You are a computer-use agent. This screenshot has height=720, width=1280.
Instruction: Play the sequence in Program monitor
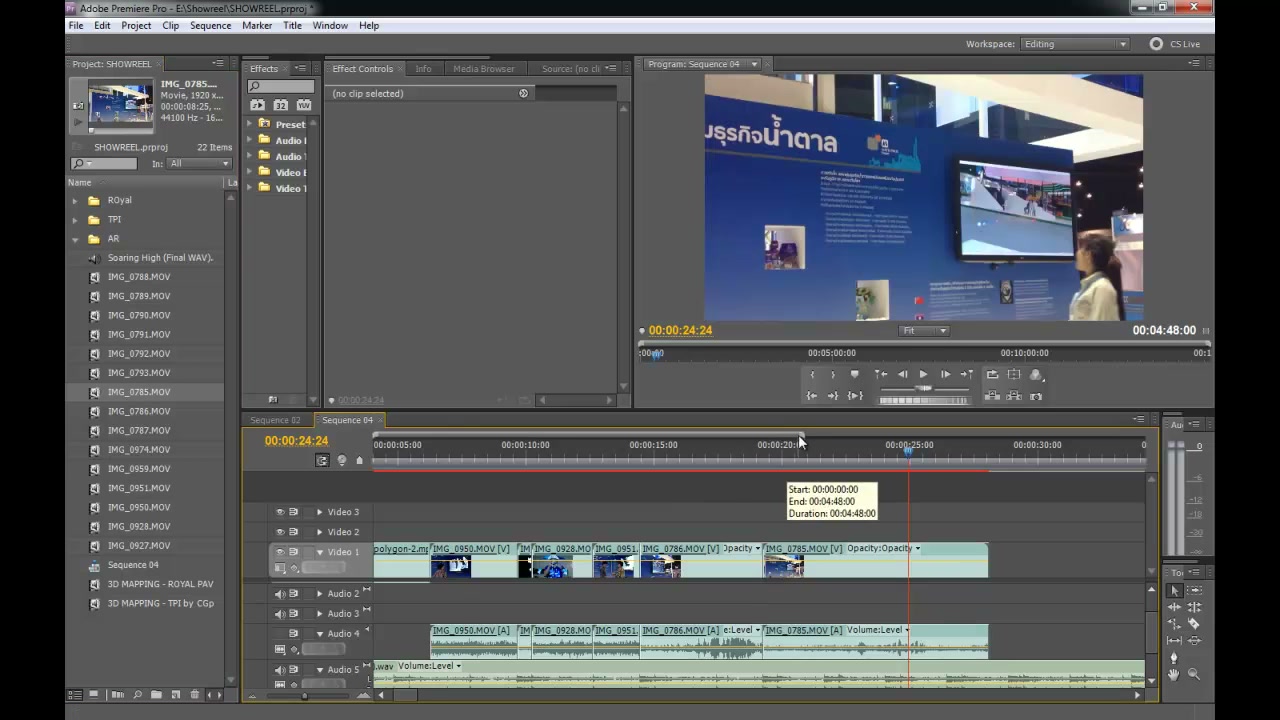pos(923,375)
